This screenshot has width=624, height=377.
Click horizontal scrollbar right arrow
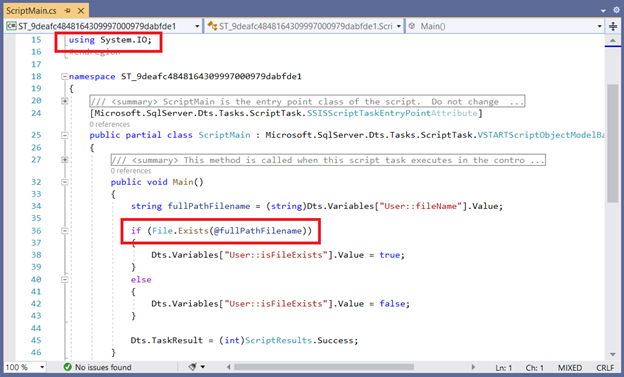click(473, 367)
